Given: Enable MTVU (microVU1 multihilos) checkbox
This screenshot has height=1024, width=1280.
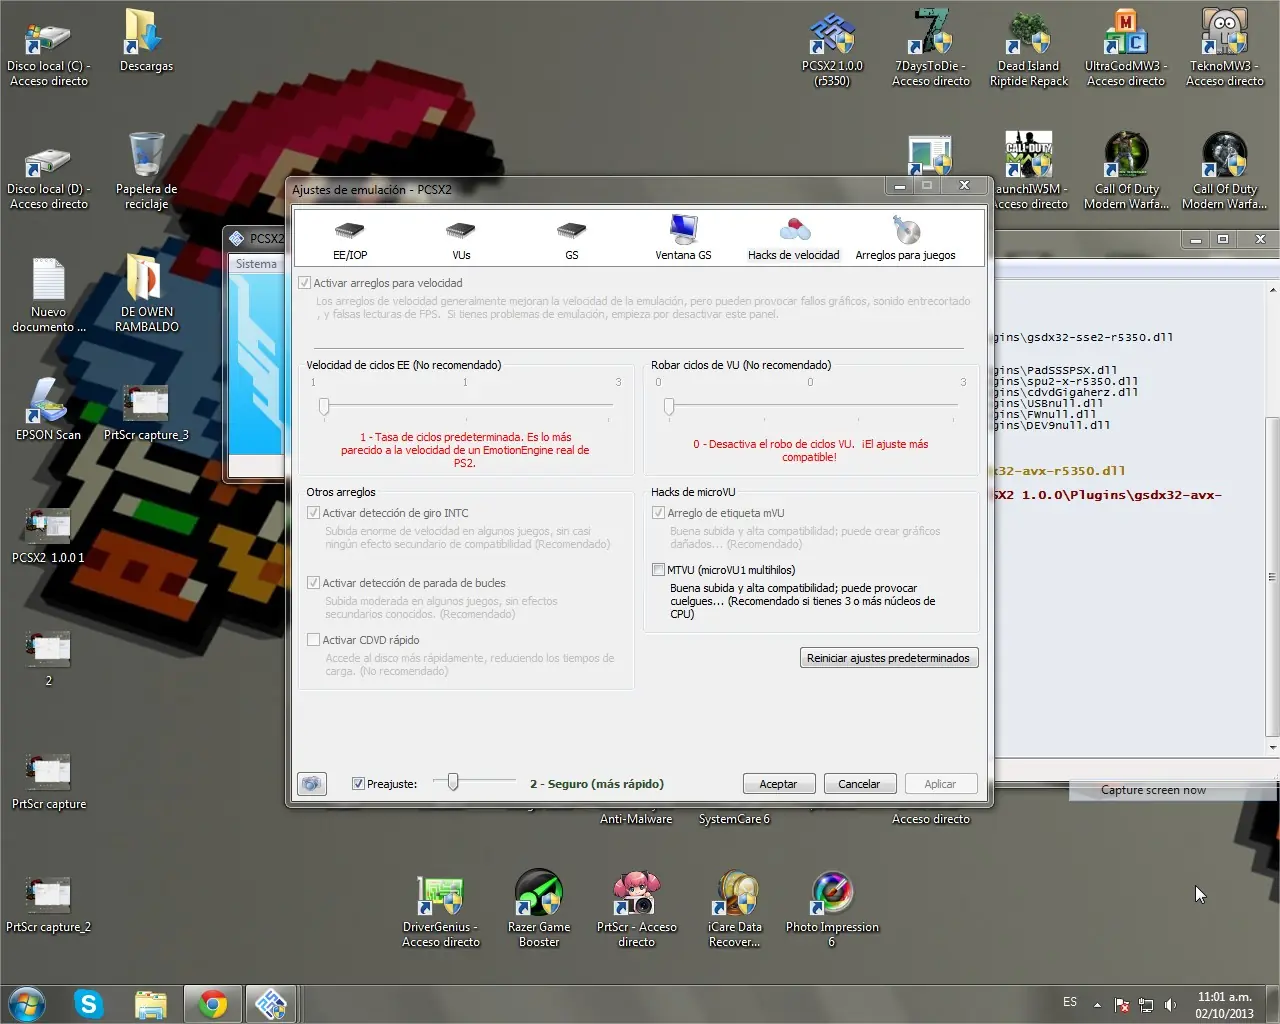Looking at the screenshot, I should click(x=658, y=570).
